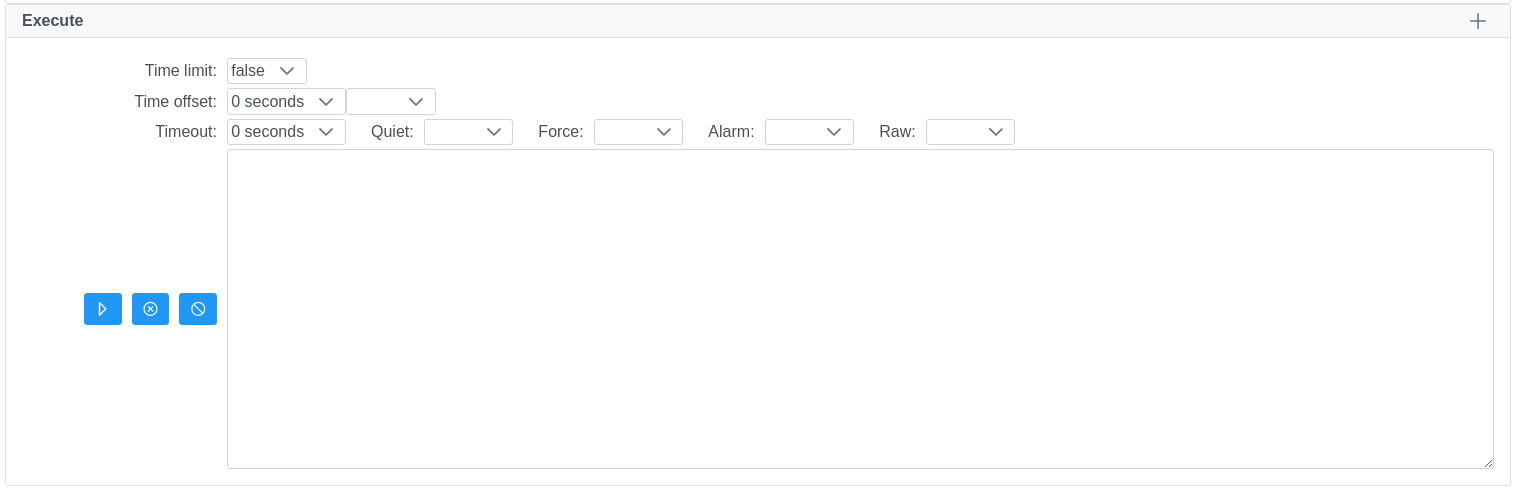Viewport: 1518px width, 493px height.
Task: Open the Alarm option dropdown
Action: 809,132
